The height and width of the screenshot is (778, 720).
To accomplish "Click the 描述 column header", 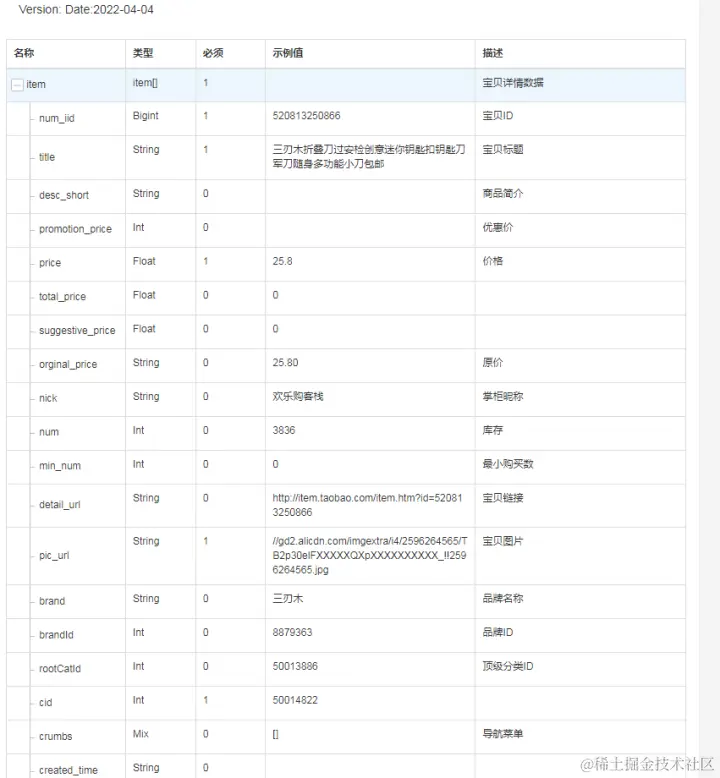I will click(x=493, y=53).
